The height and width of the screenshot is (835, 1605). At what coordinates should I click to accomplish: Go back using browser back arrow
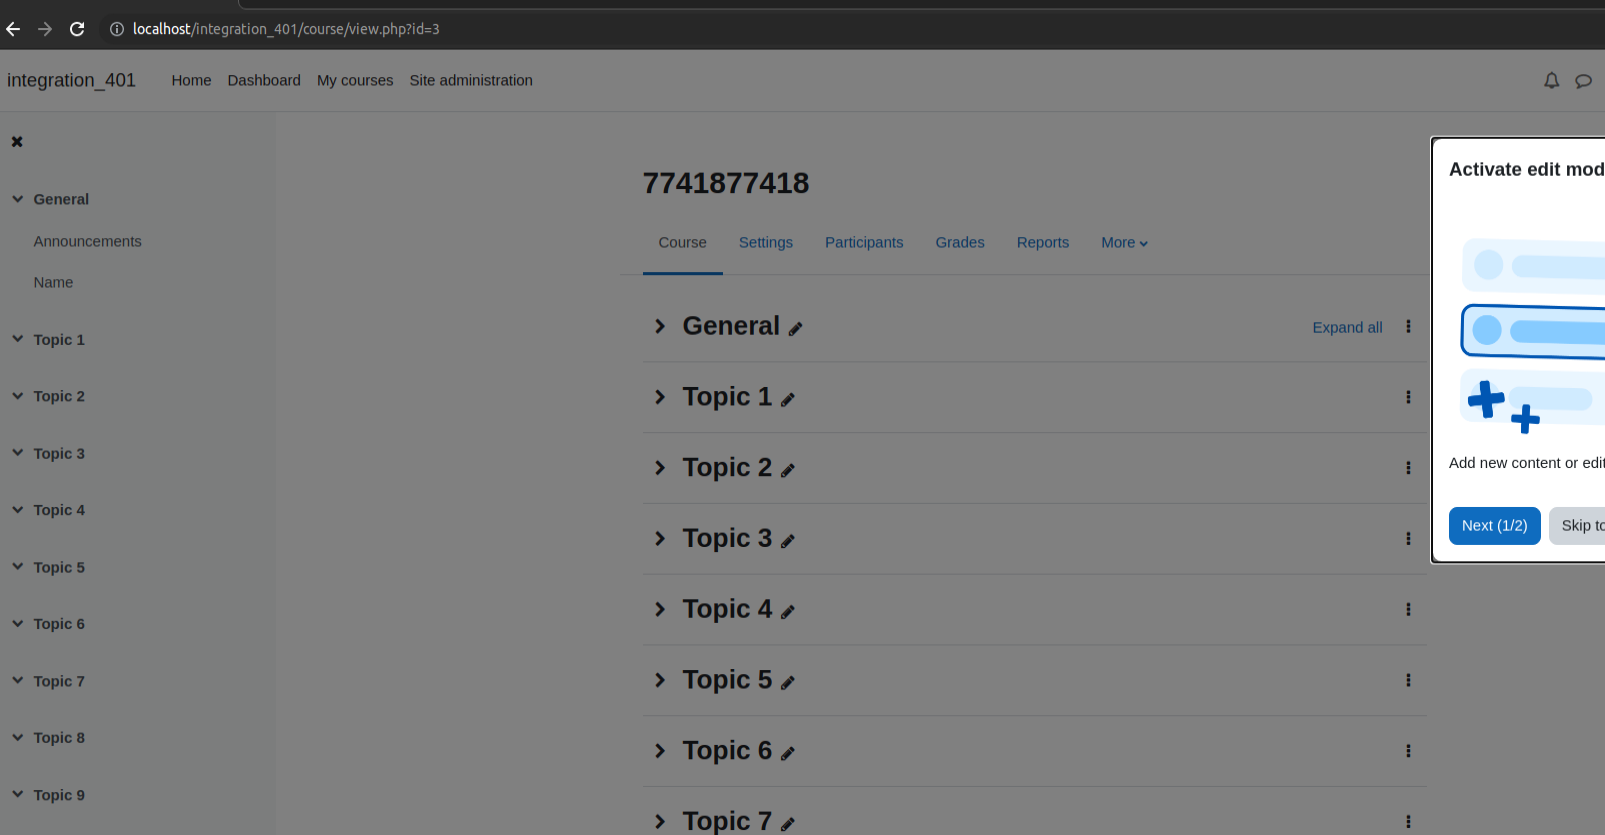point(13,29)
